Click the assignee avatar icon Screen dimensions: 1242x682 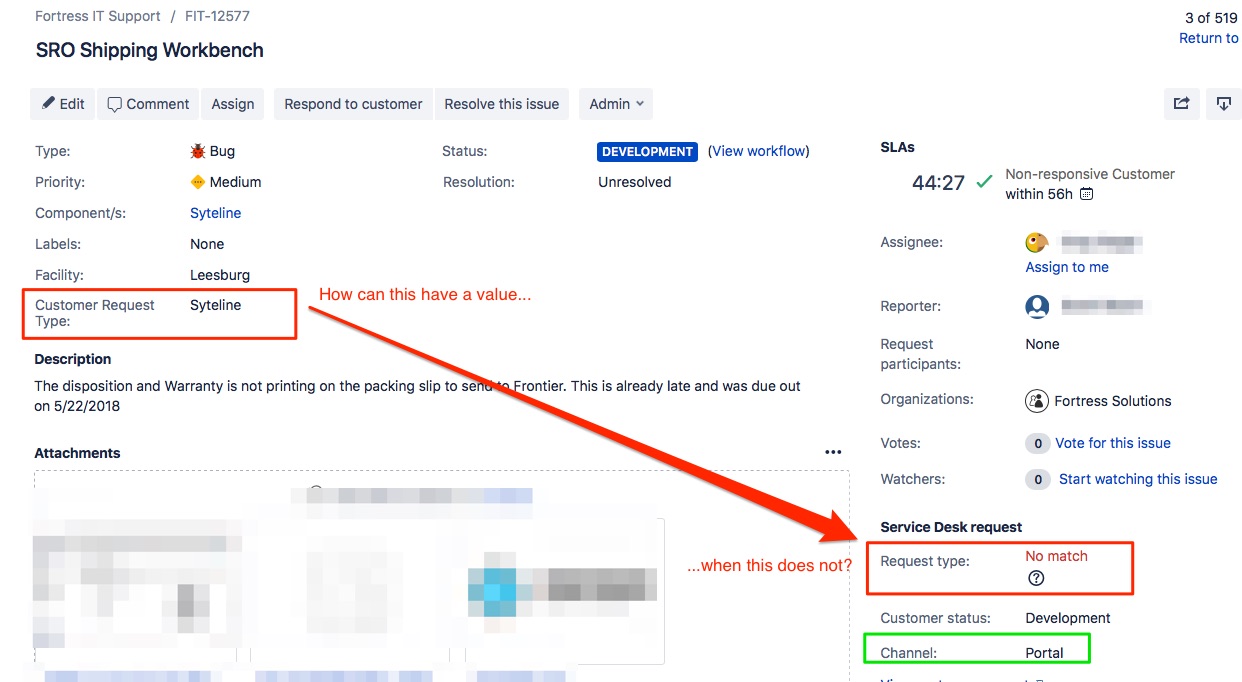1037,243
